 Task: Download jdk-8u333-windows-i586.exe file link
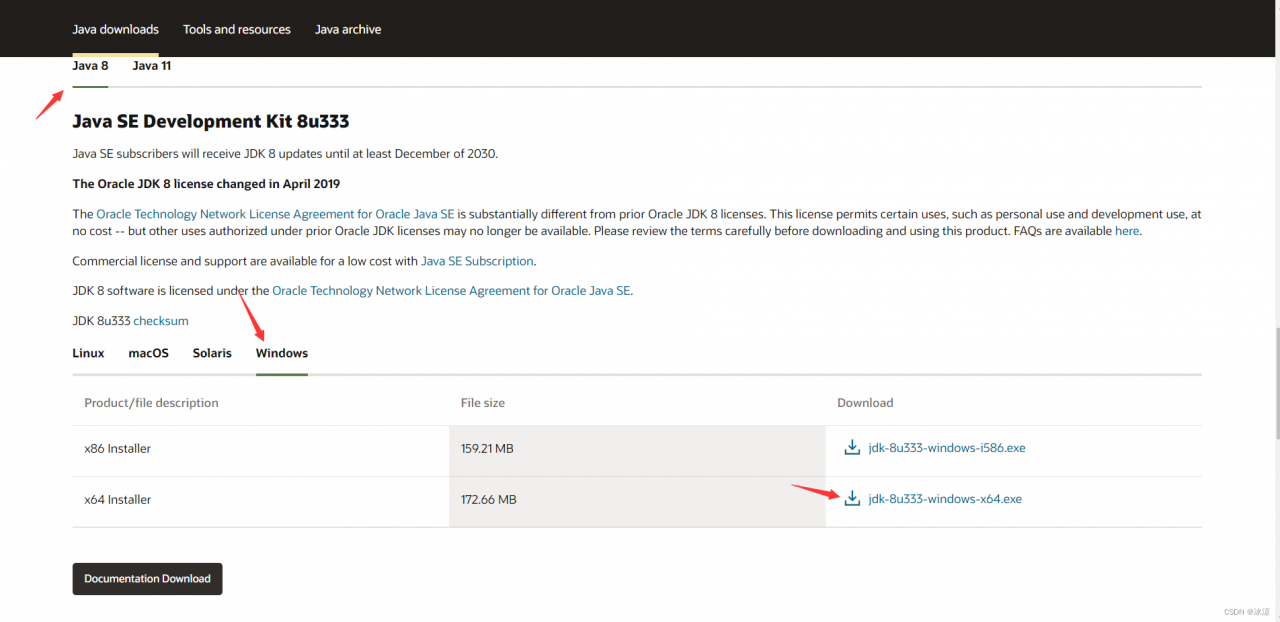(947, 448)
